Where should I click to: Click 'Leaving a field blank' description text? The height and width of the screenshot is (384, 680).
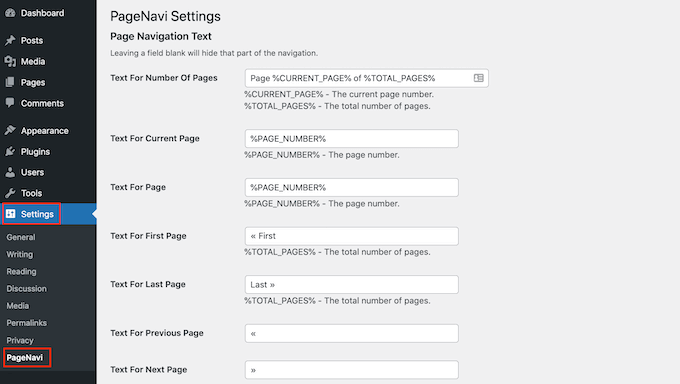point(214,53)
